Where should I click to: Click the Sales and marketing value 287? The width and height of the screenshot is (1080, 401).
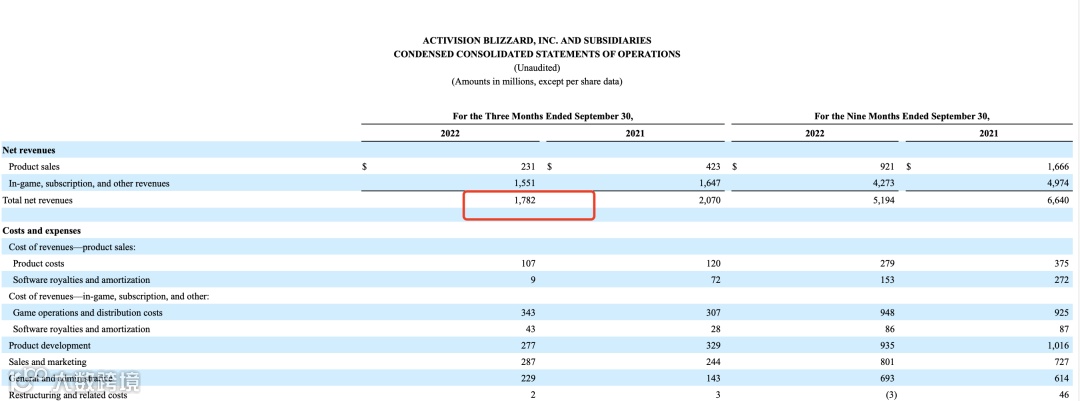tap(529, 362)
